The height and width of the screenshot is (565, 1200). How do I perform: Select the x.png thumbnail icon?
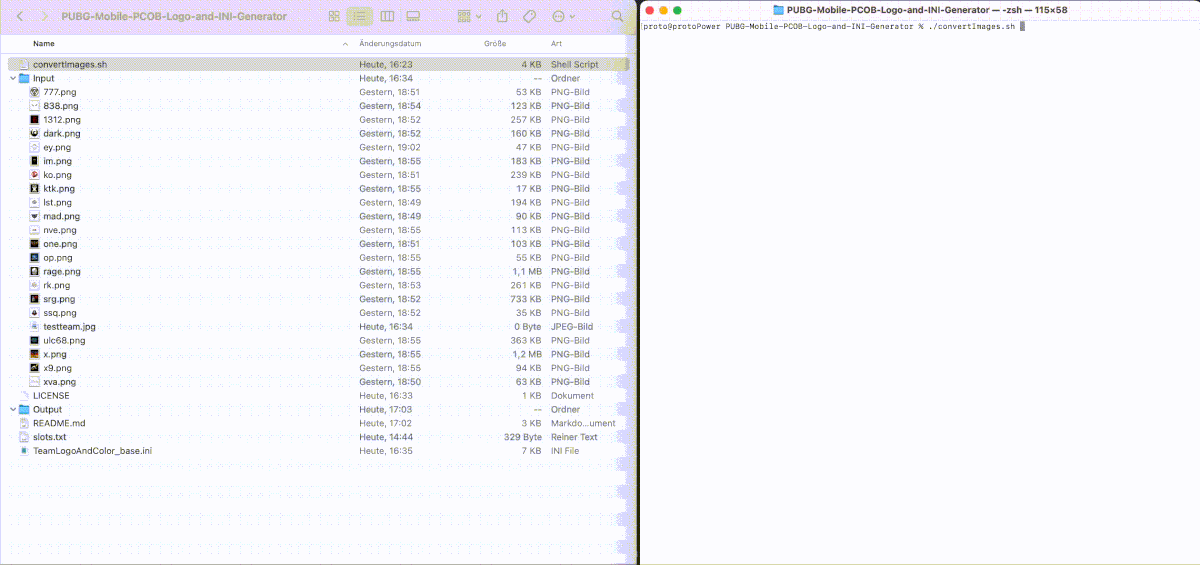pos(35,354)
